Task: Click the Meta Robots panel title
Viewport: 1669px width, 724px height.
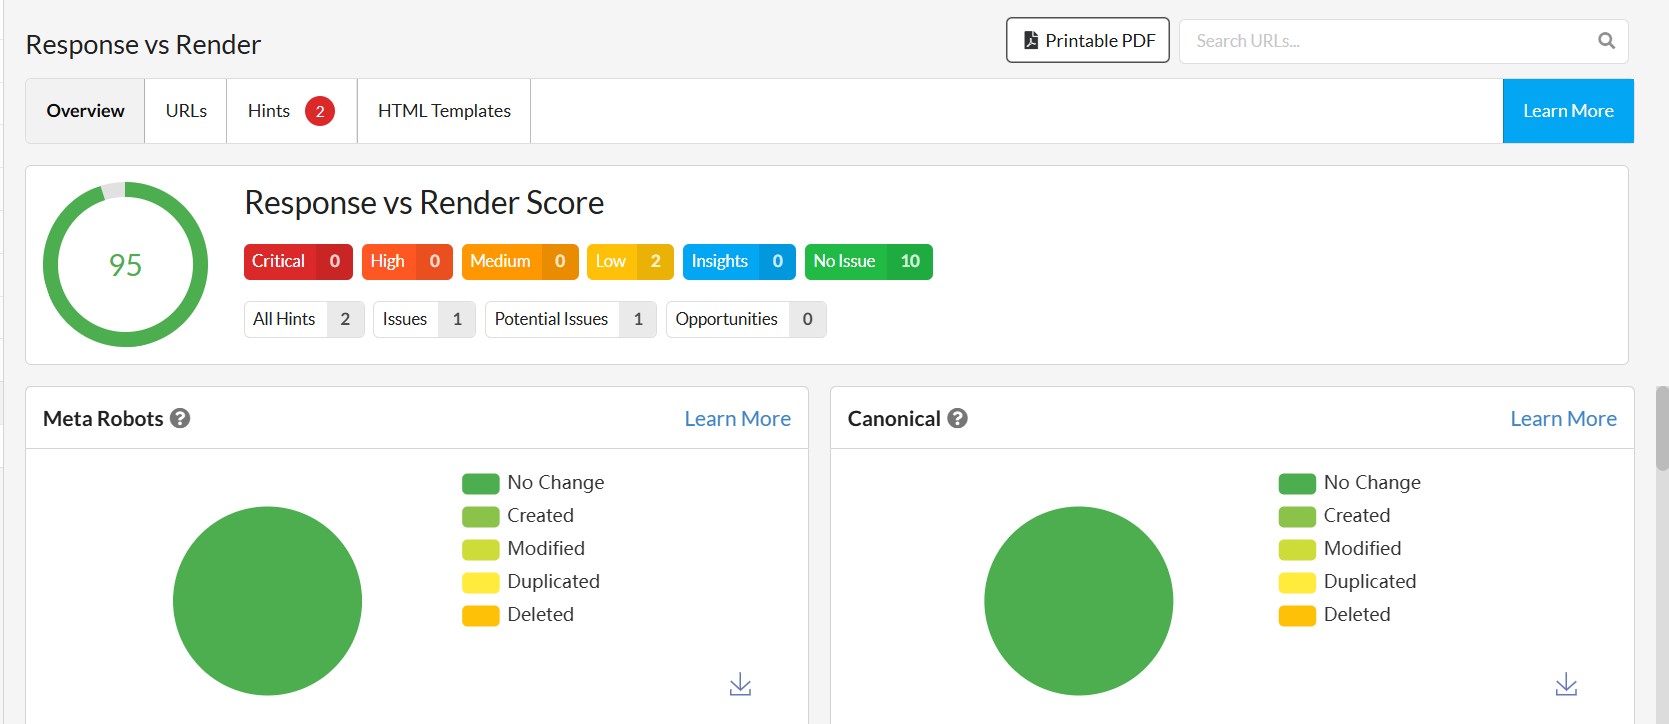Action: (103, 419)
